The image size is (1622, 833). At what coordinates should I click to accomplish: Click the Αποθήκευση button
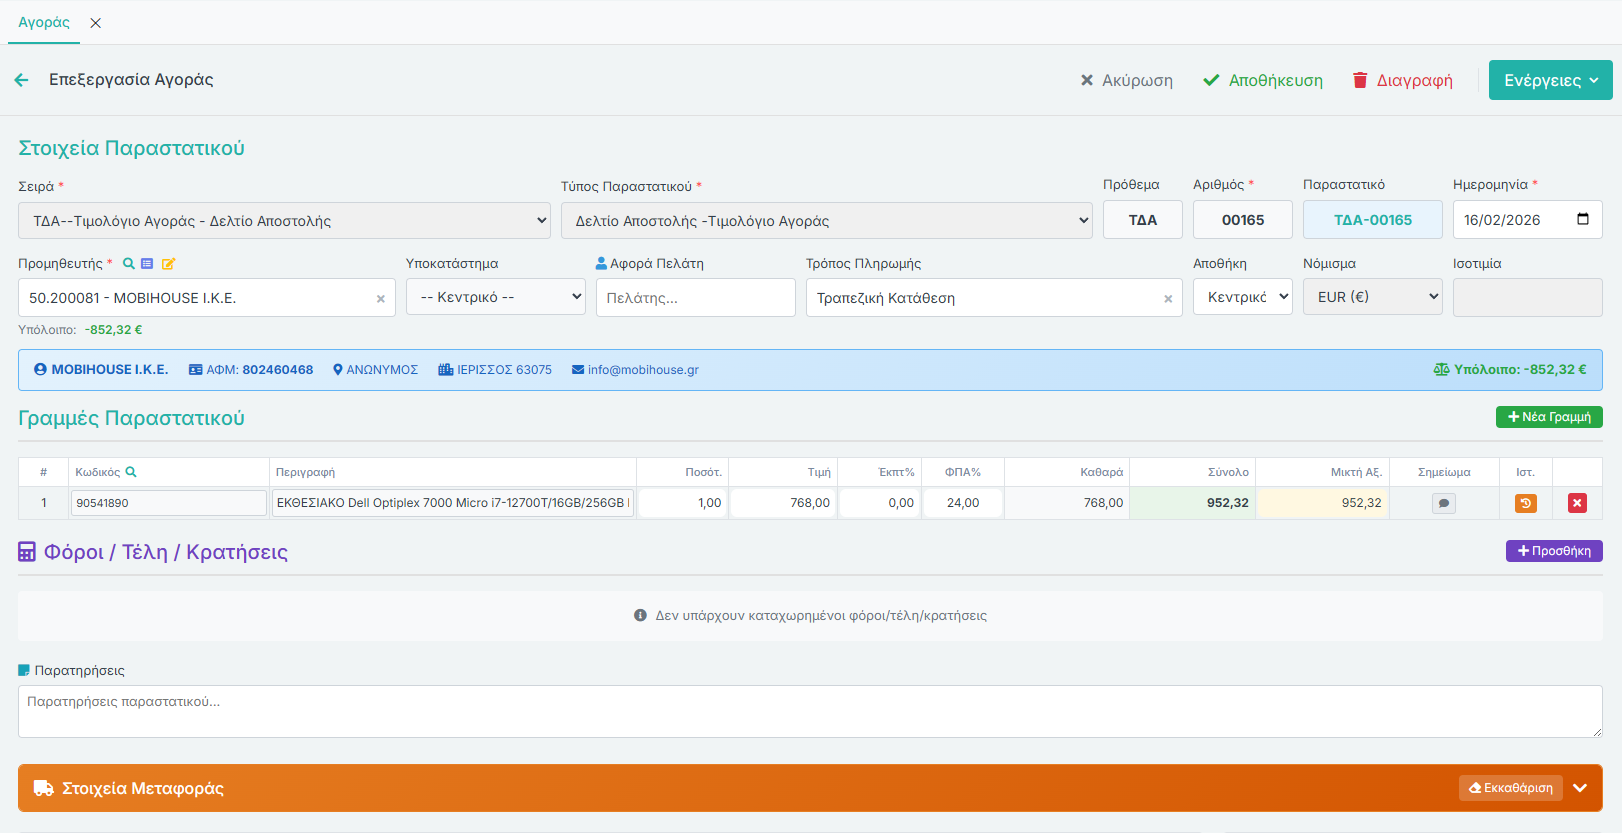tap(1263, 80)
